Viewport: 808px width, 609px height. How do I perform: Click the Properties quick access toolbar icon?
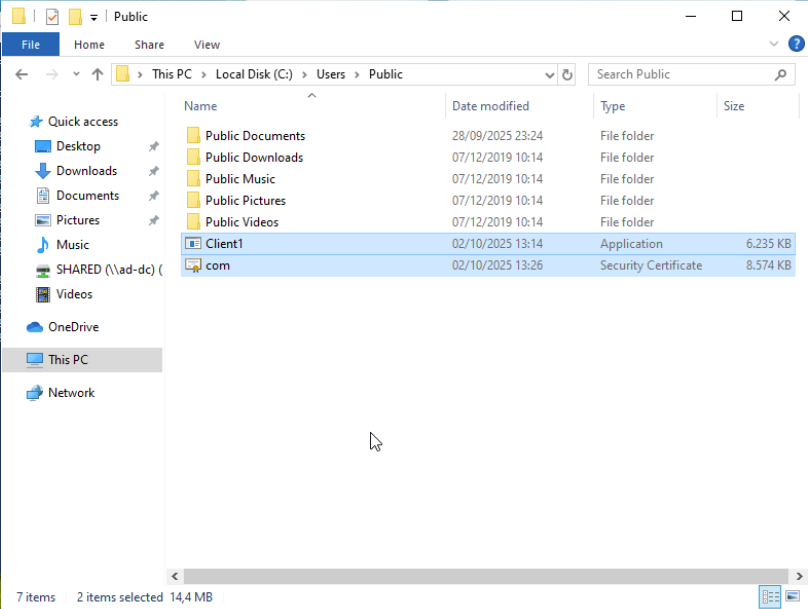click(52, 16)
